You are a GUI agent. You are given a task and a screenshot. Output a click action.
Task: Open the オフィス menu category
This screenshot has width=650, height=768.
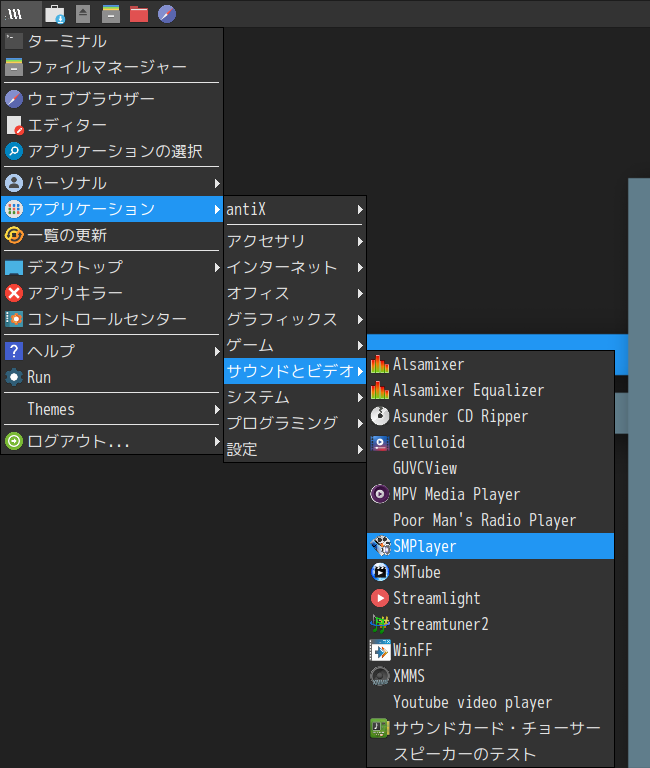click(x=295, y=293)
